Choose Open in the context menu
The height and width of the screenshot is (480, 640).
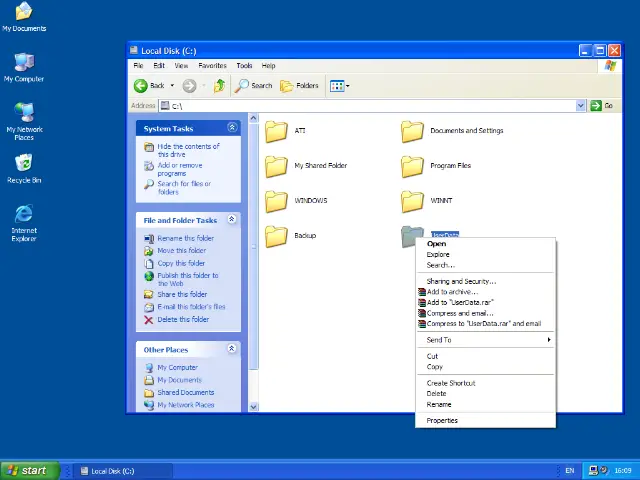click(x=485, y=244)
